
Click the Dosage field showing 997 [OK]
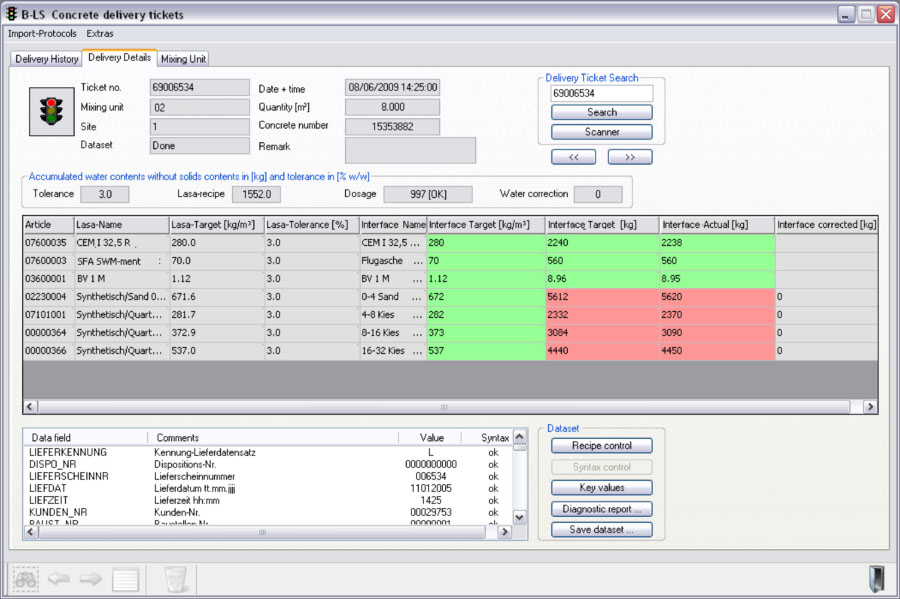[x=428, y=195]
